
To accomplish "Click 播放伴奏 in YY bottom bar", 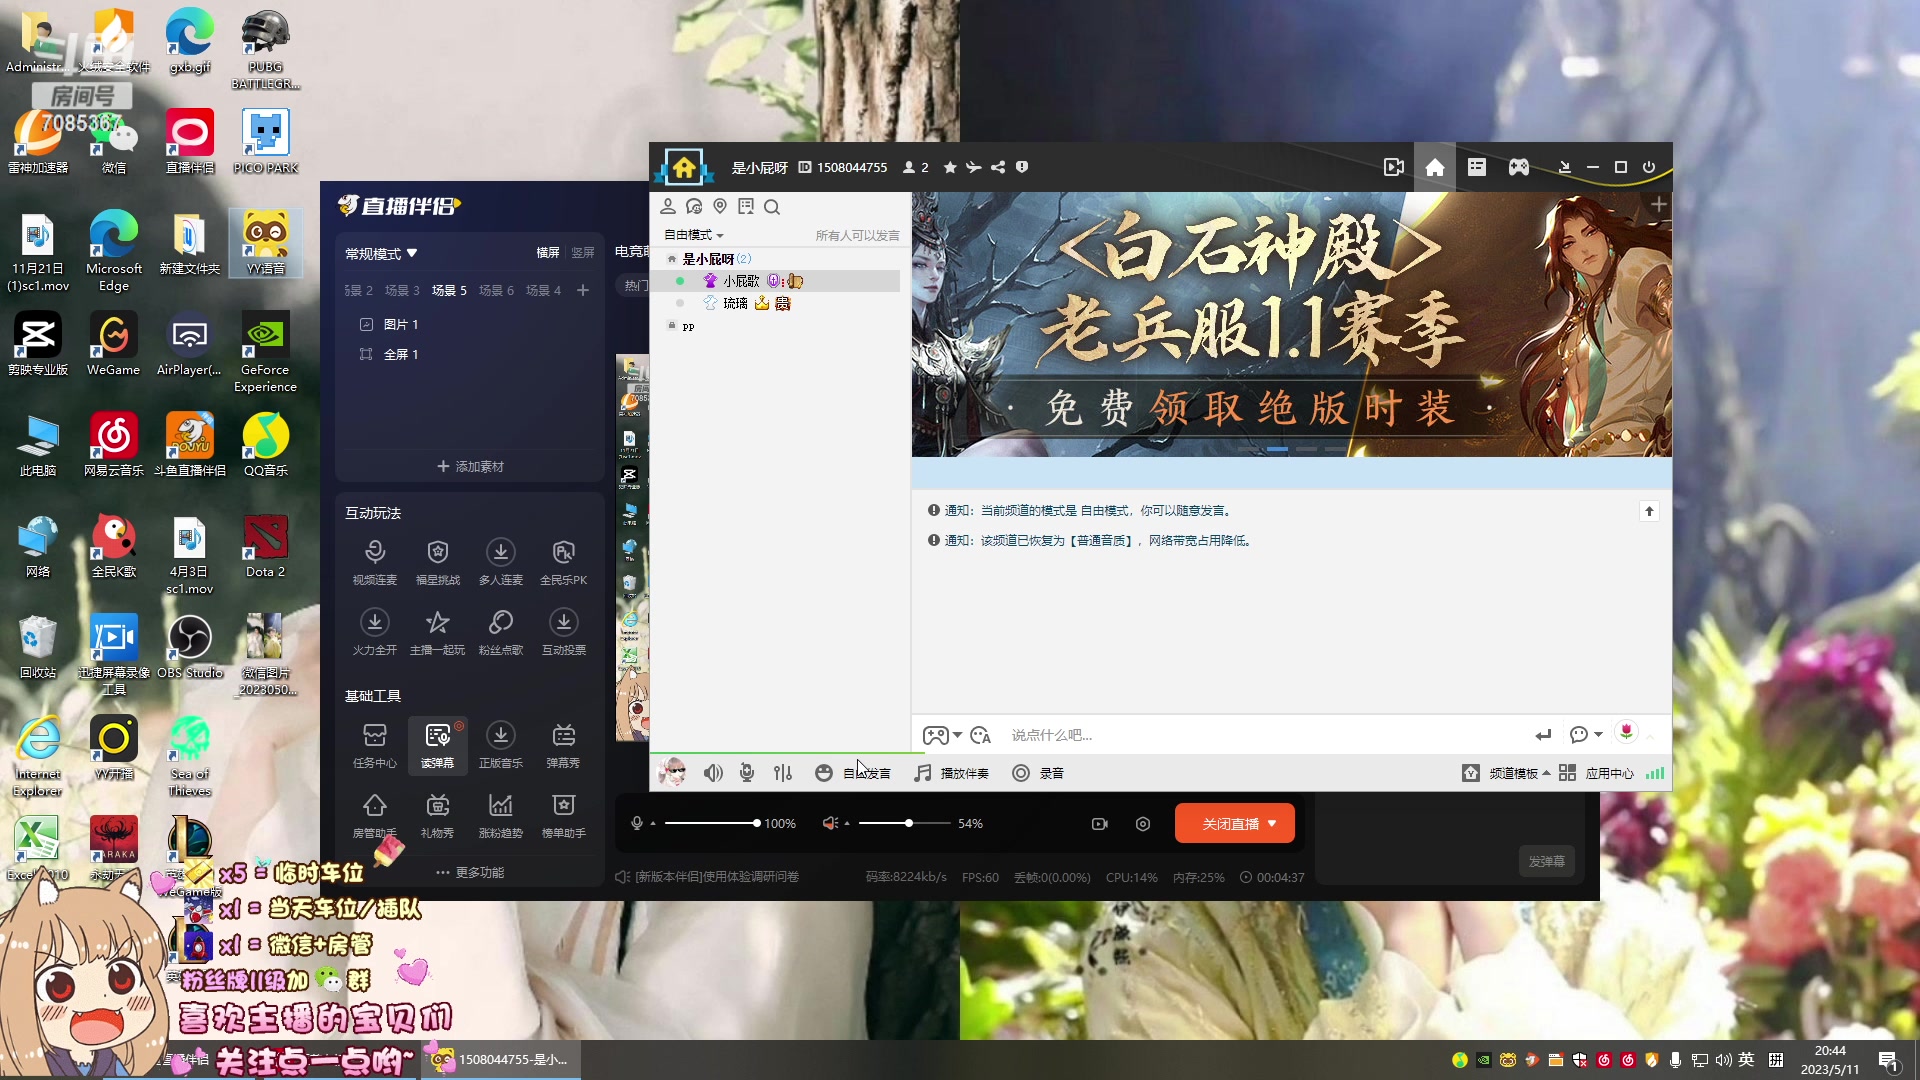I will 952,773.
